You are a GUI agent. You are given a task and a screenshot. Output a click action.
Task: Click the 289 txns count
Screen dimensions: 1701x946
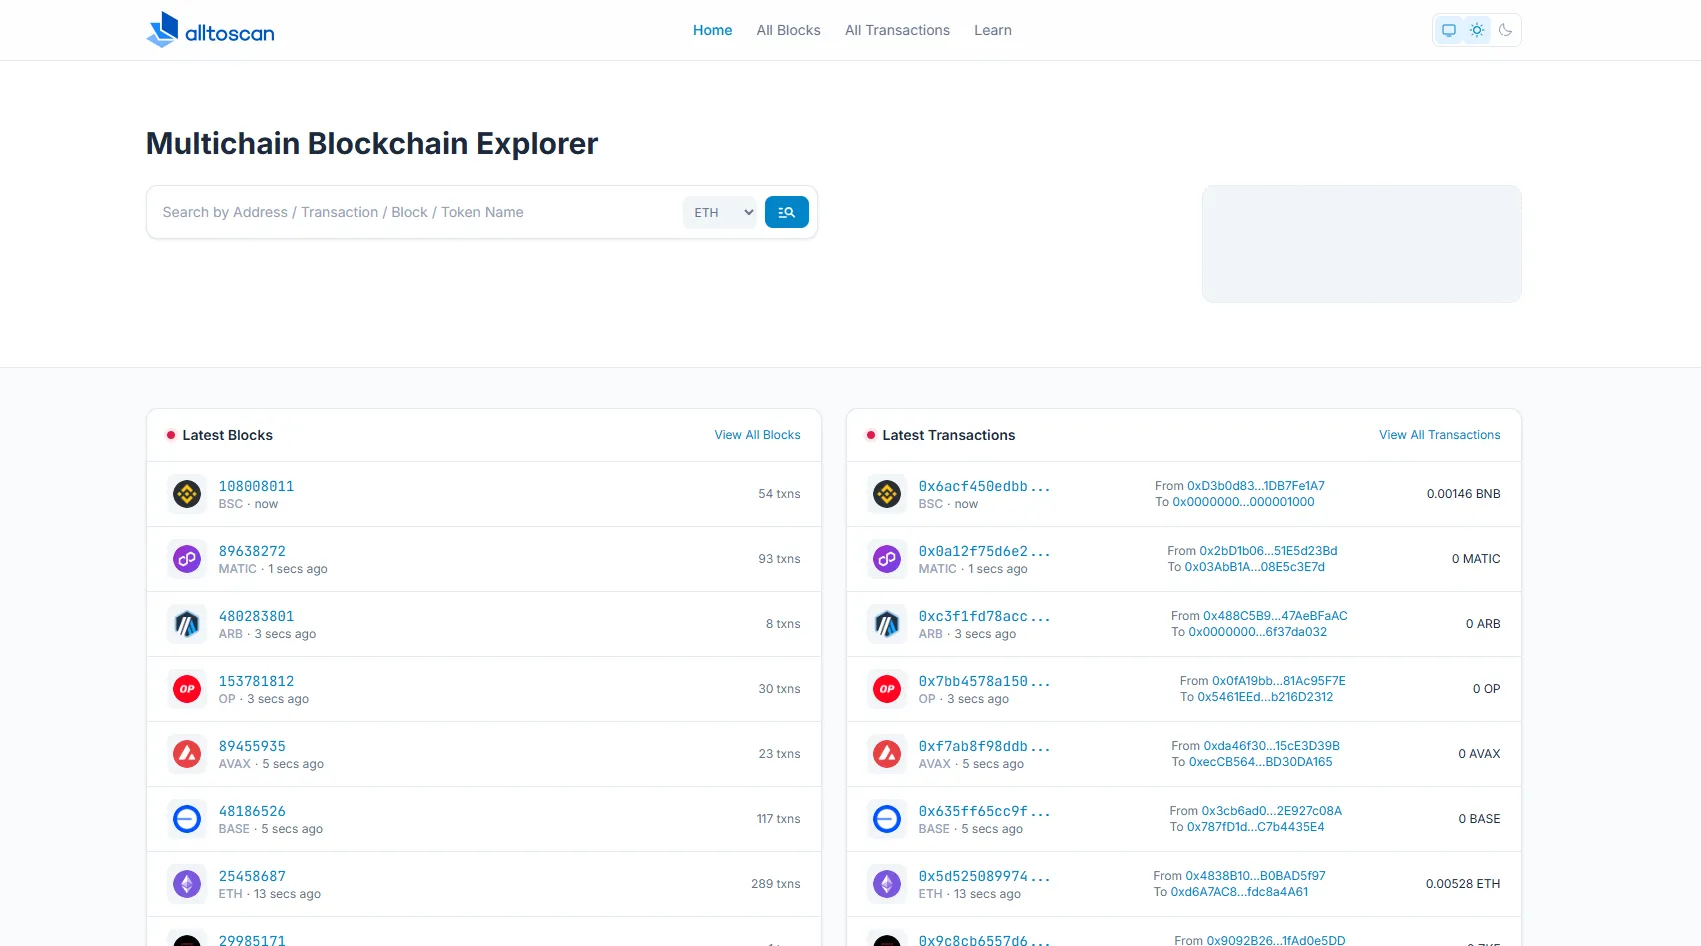776,884
